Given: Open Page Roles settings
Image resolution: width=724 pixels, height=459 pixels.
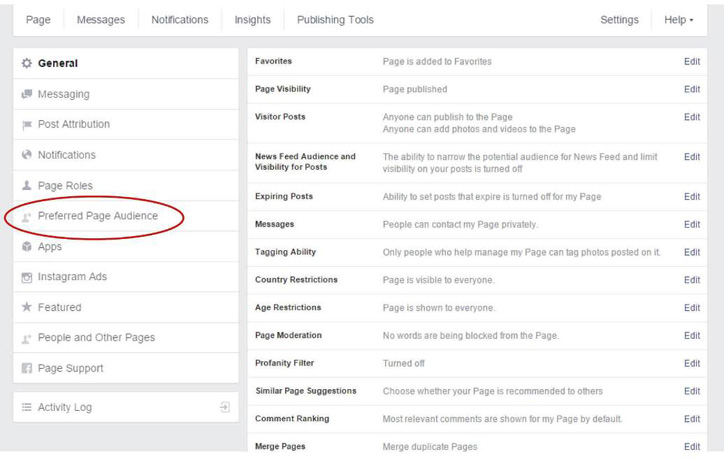Looking at the screenshot, I should (126, 185).
